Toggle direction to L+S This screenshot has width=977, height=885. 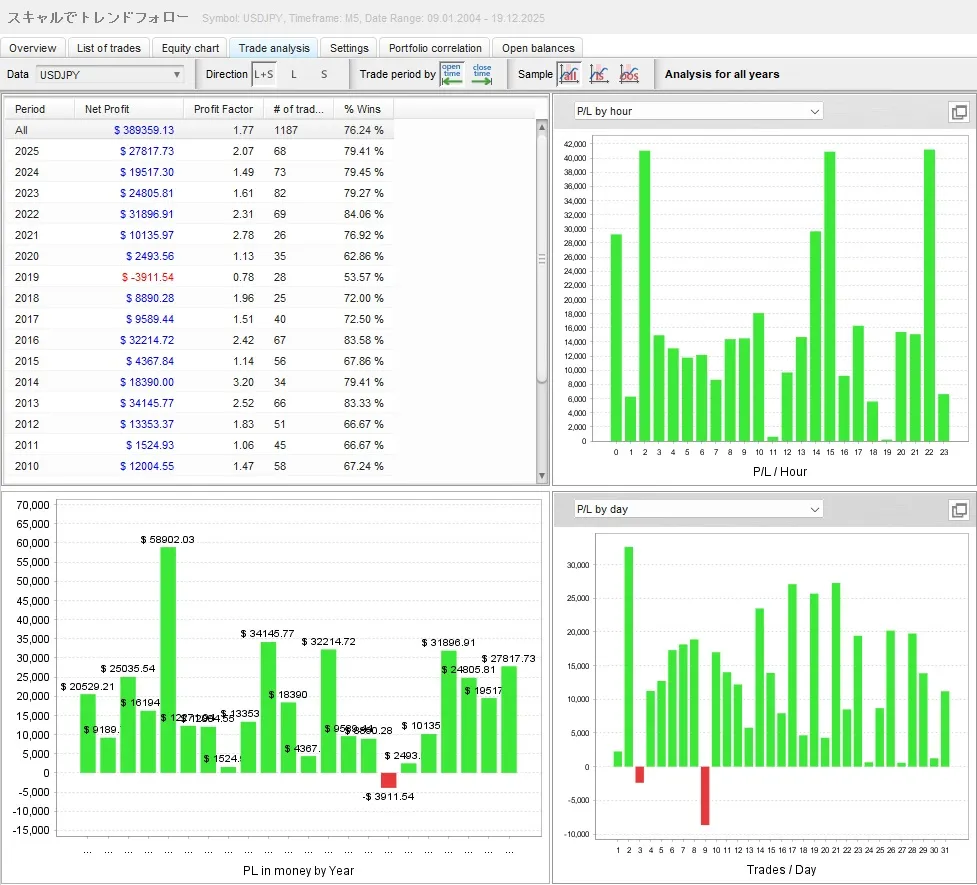coord(263,74)
